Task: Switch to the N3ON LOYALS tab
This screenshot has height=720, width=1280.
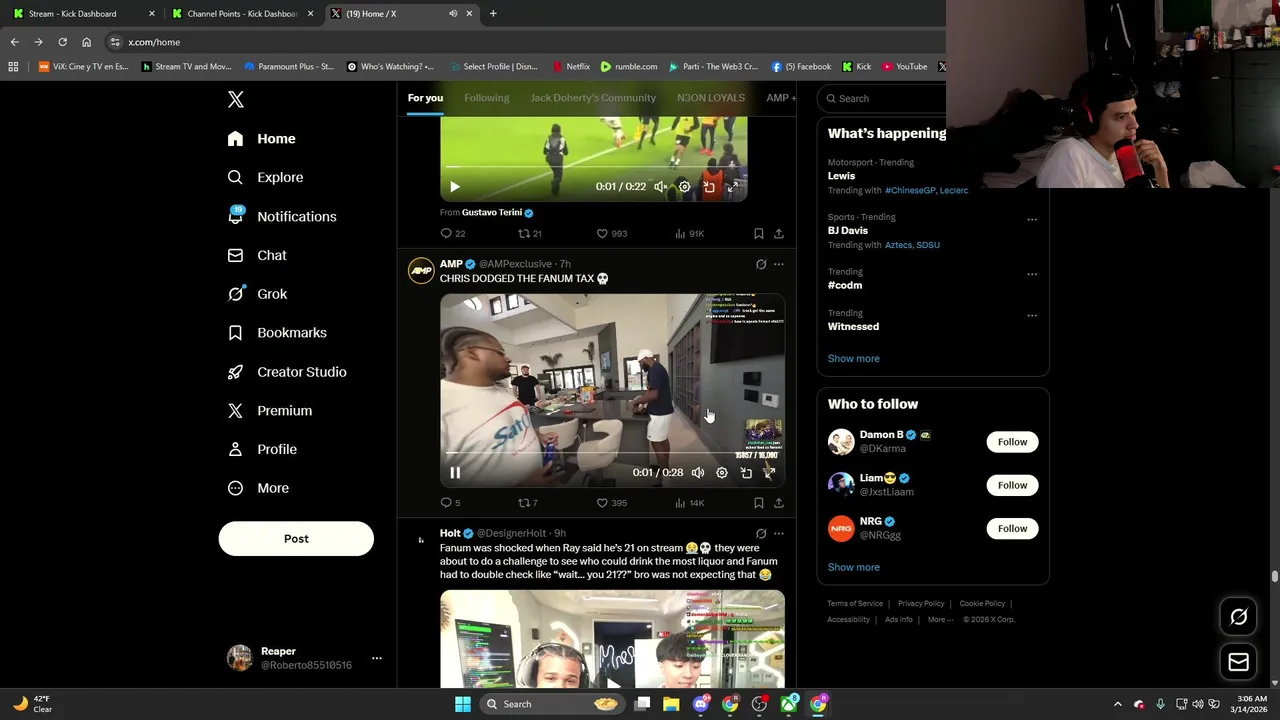Action: [711, 98]
